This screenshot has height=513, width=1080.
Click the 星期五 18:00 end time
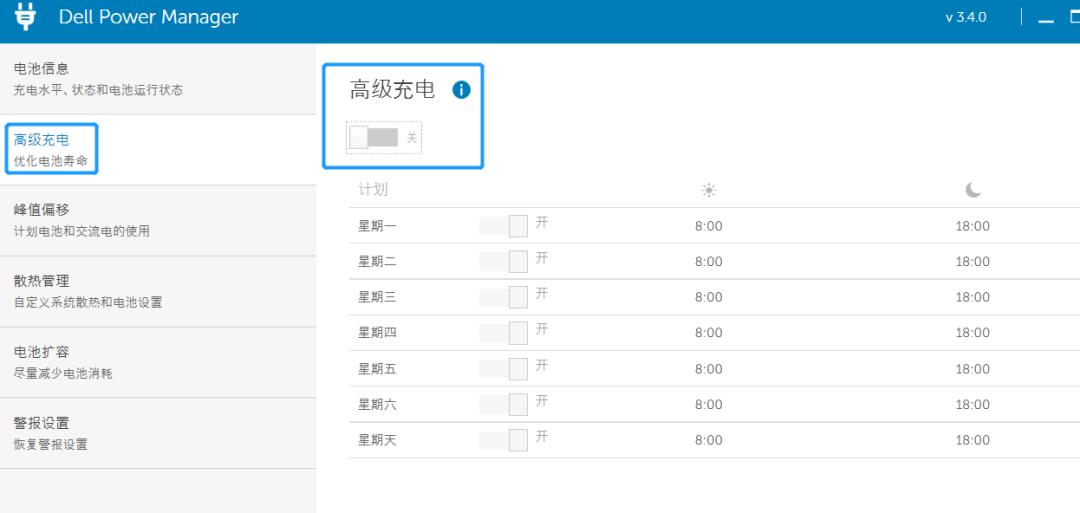(973, 369)
